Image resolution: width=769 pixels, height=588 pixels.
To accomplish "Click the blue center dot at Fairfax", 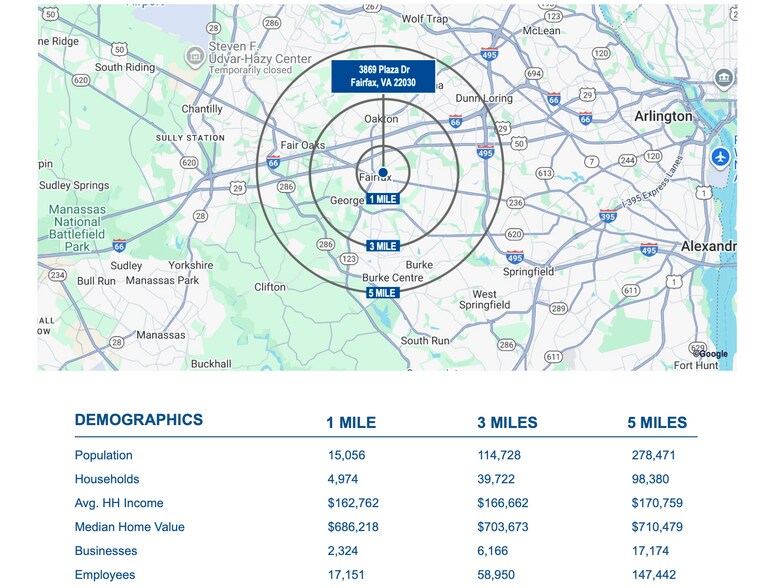I will [x=383, y=173].
